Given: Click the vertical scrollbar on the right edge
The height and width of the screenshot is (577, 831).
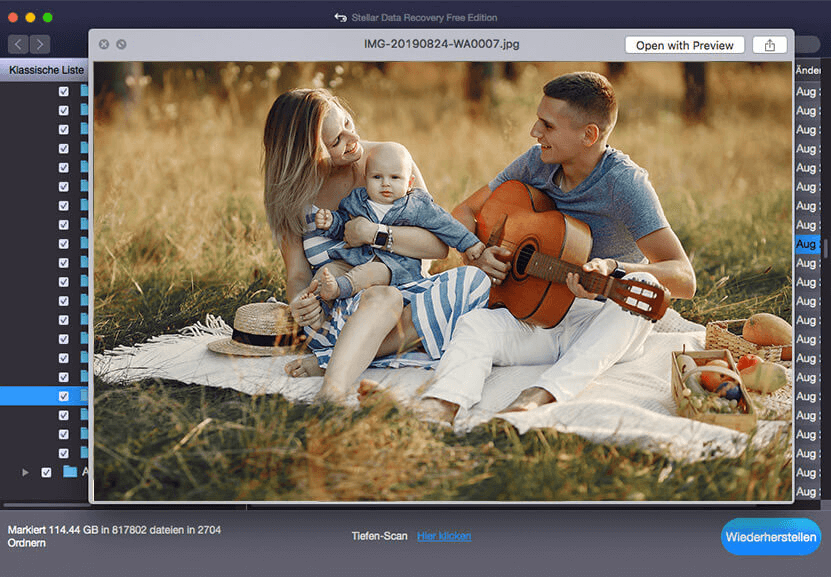Looking at the screenshot, I should (x=826, y=247).
